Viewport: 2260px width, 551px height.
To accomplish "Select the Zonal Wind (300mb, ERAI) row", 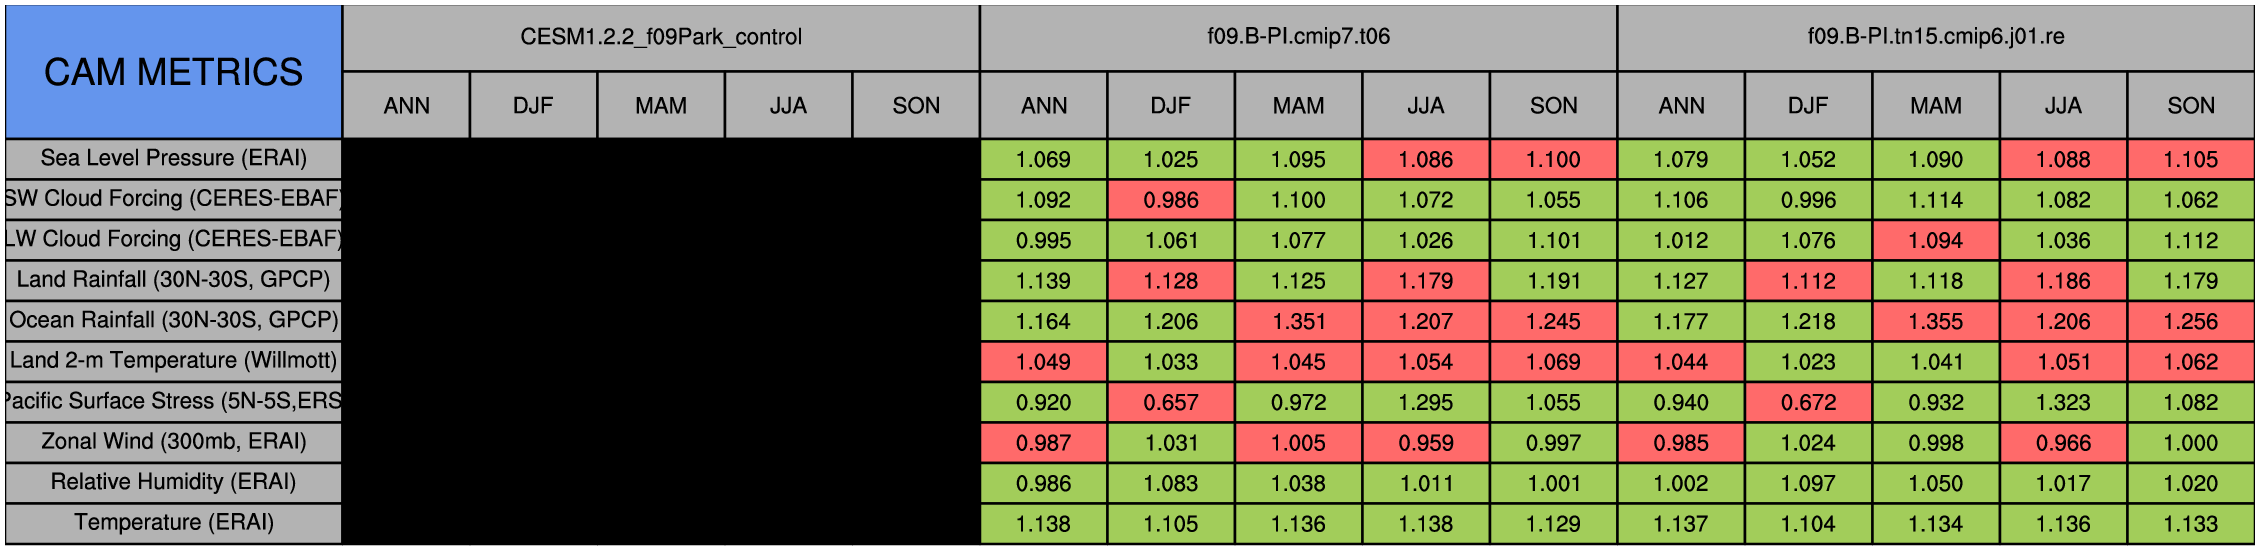I will pyautogui.click(x=173, y=442).
